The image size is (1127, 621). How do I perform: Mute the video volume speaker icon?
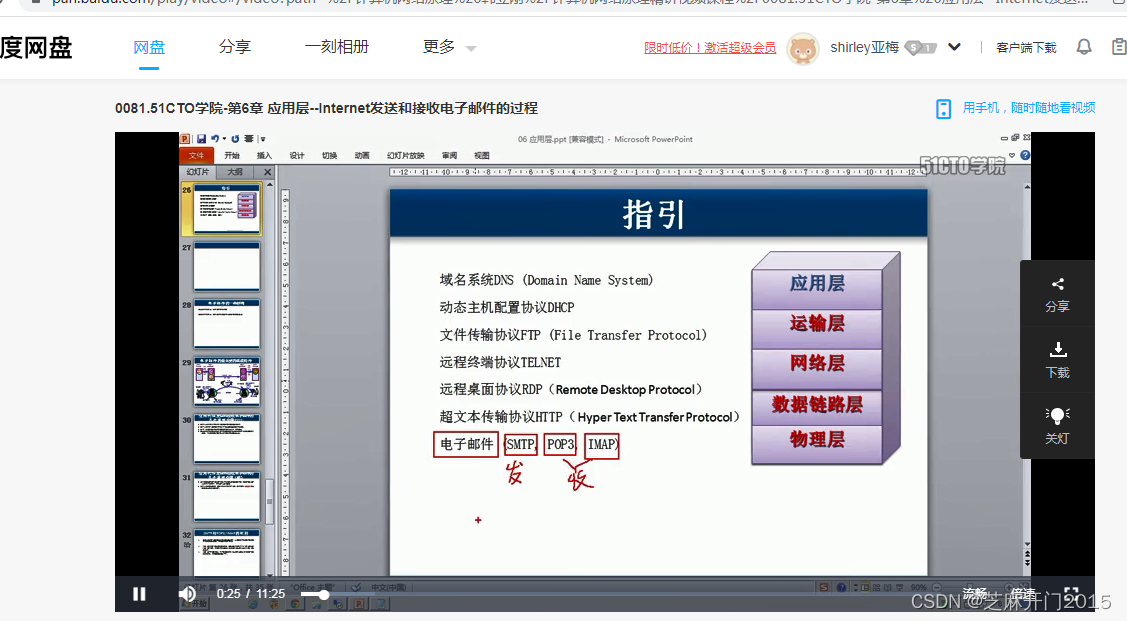pos(187,594)
